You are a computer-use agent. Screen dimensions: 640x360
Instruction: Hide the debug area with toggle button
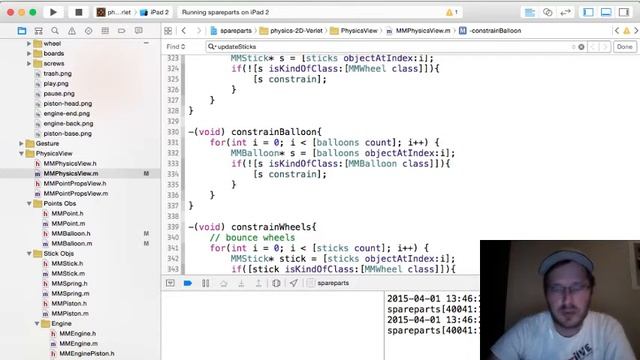pos(170,283)
